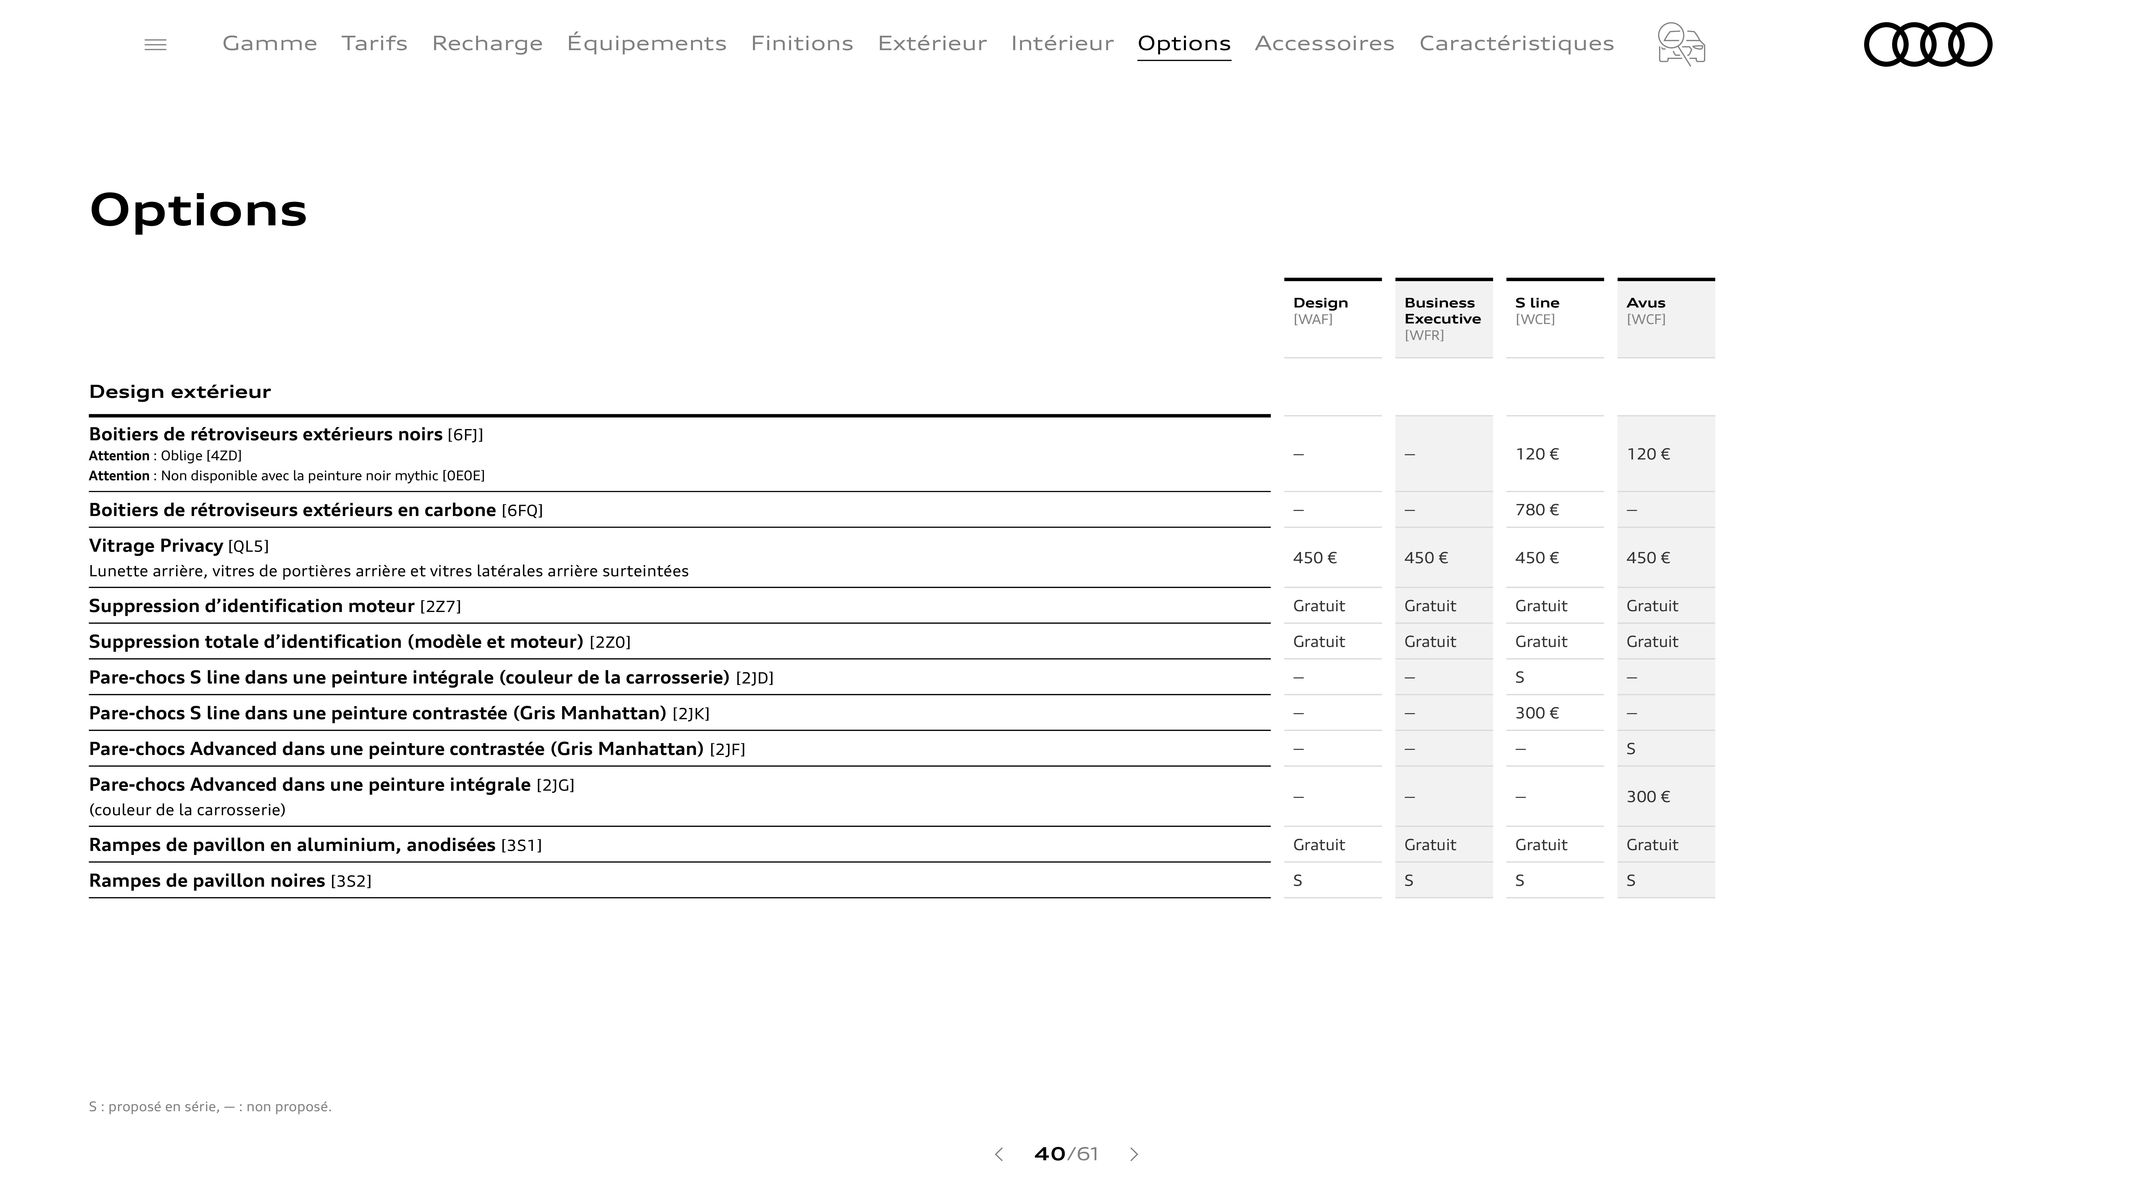The image size is (2133, 1200).
Task: Click the footnote legend S : proposé en série
Action: [210, 1107]
